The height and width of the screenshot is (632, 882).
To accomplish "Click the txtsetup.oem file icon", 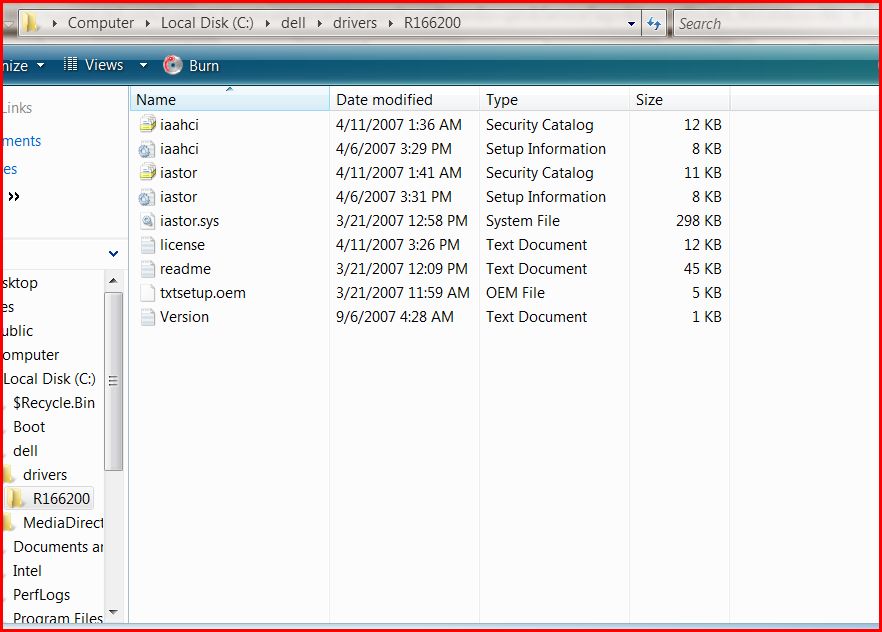I will coord(147,293).
